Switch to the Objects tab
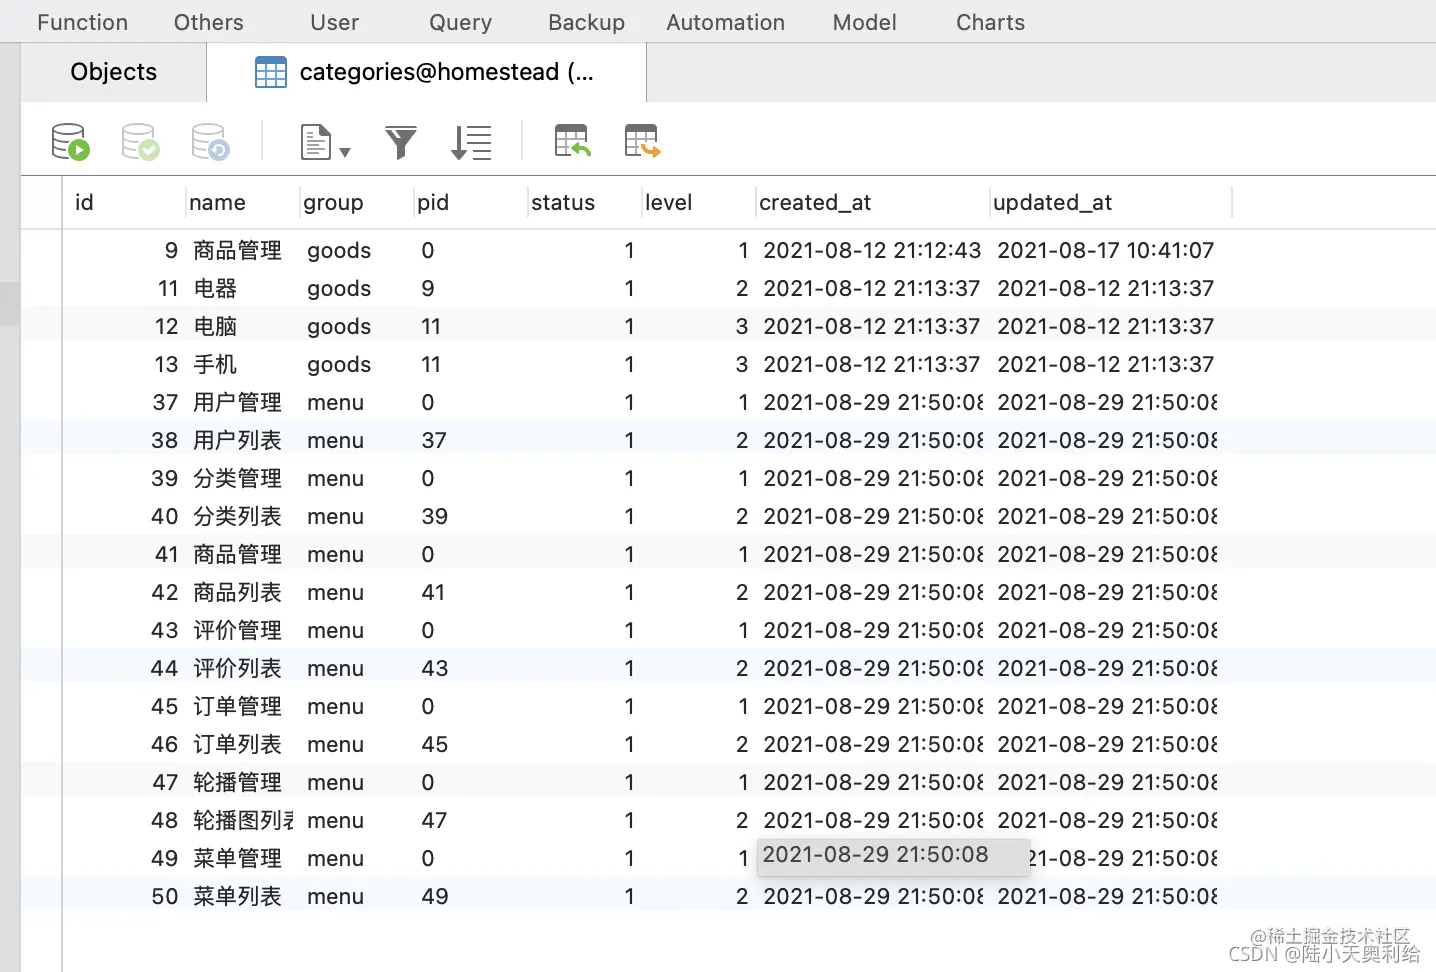 tap(114, 72)
